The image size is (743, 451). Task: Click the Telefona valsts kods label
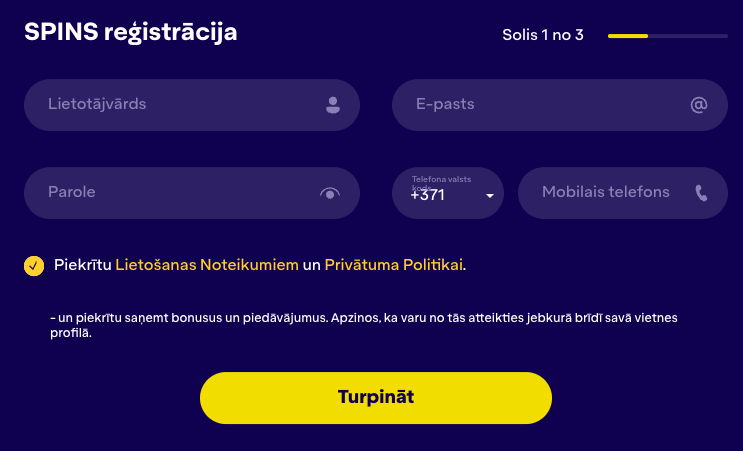441,182
